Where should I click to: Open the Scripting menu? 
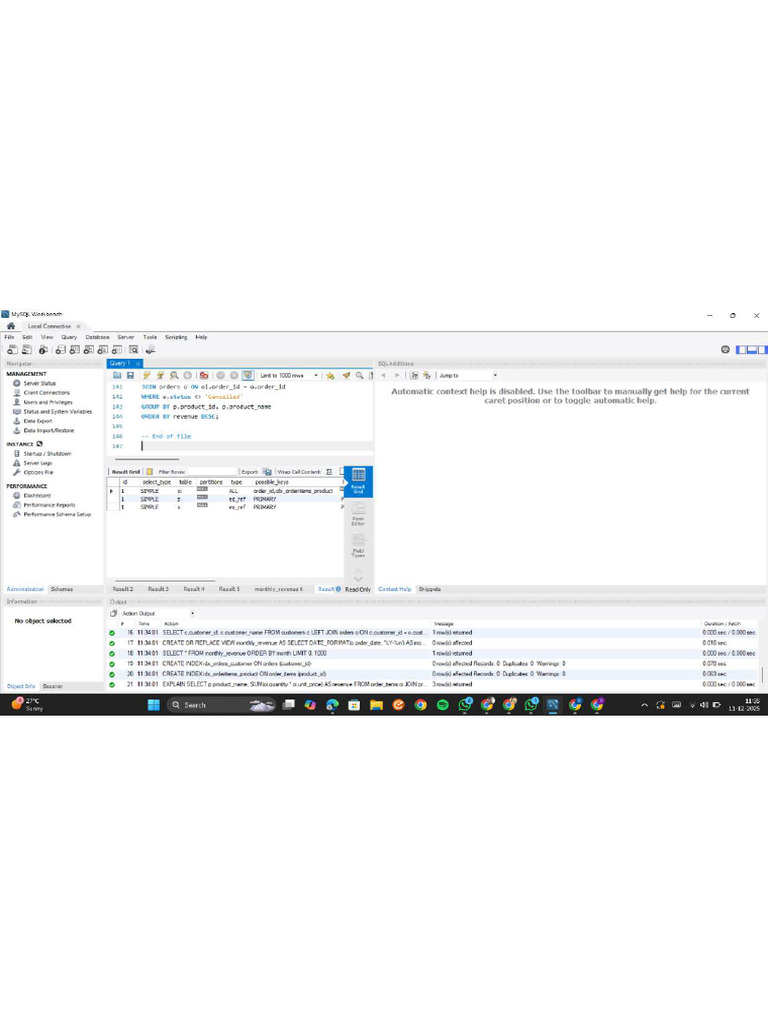click(176, 338)
